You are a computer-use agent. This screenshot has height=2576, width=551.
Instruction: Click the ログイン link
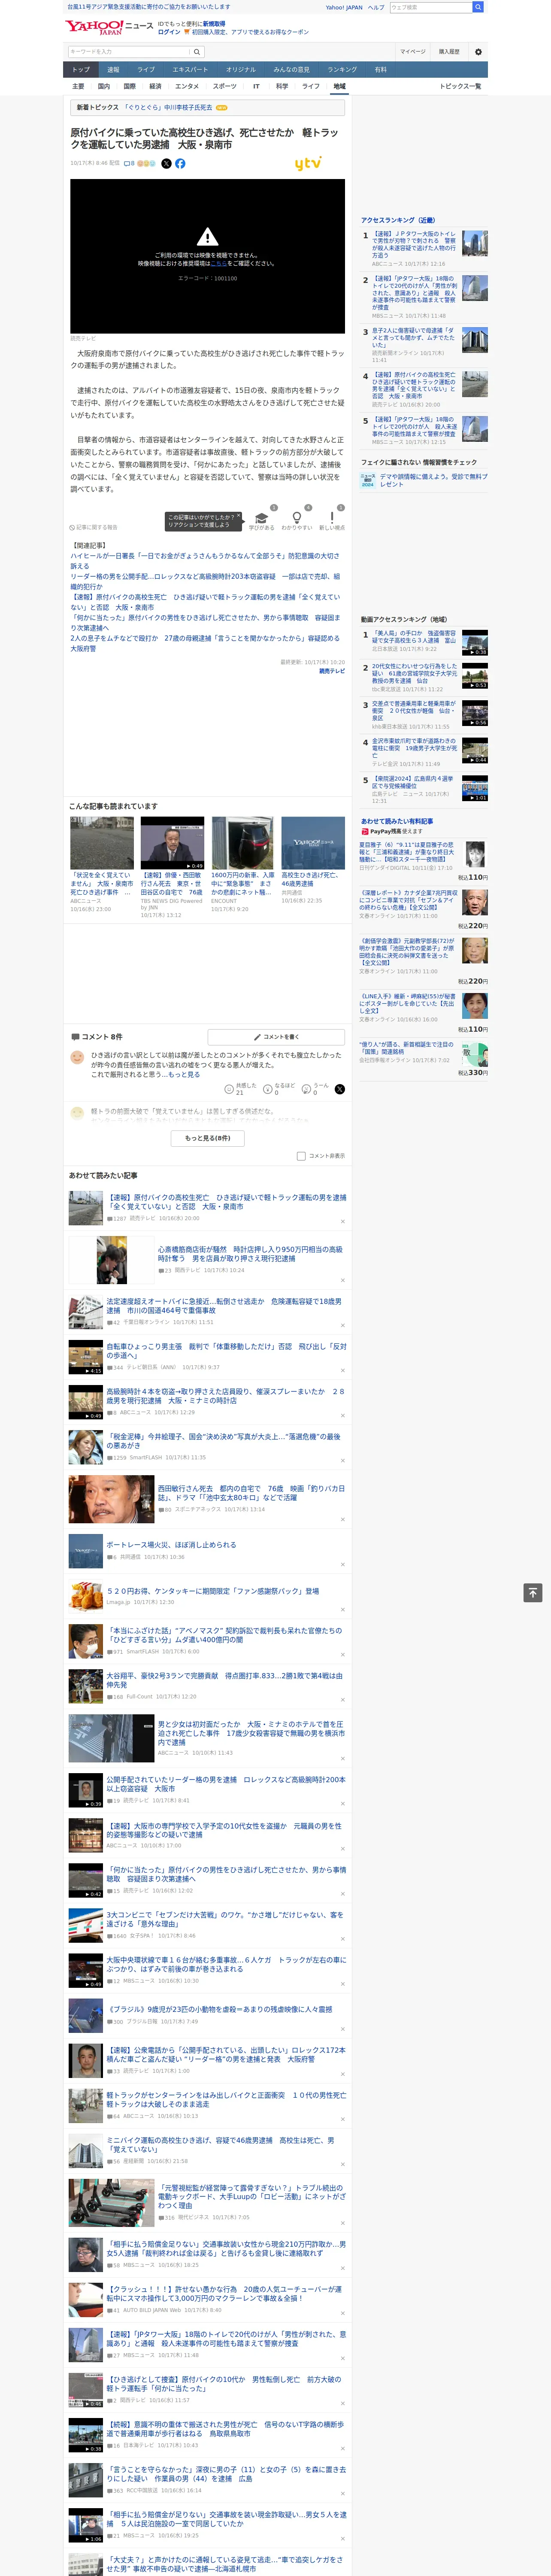pyautogui.click(x=169, y=32)
